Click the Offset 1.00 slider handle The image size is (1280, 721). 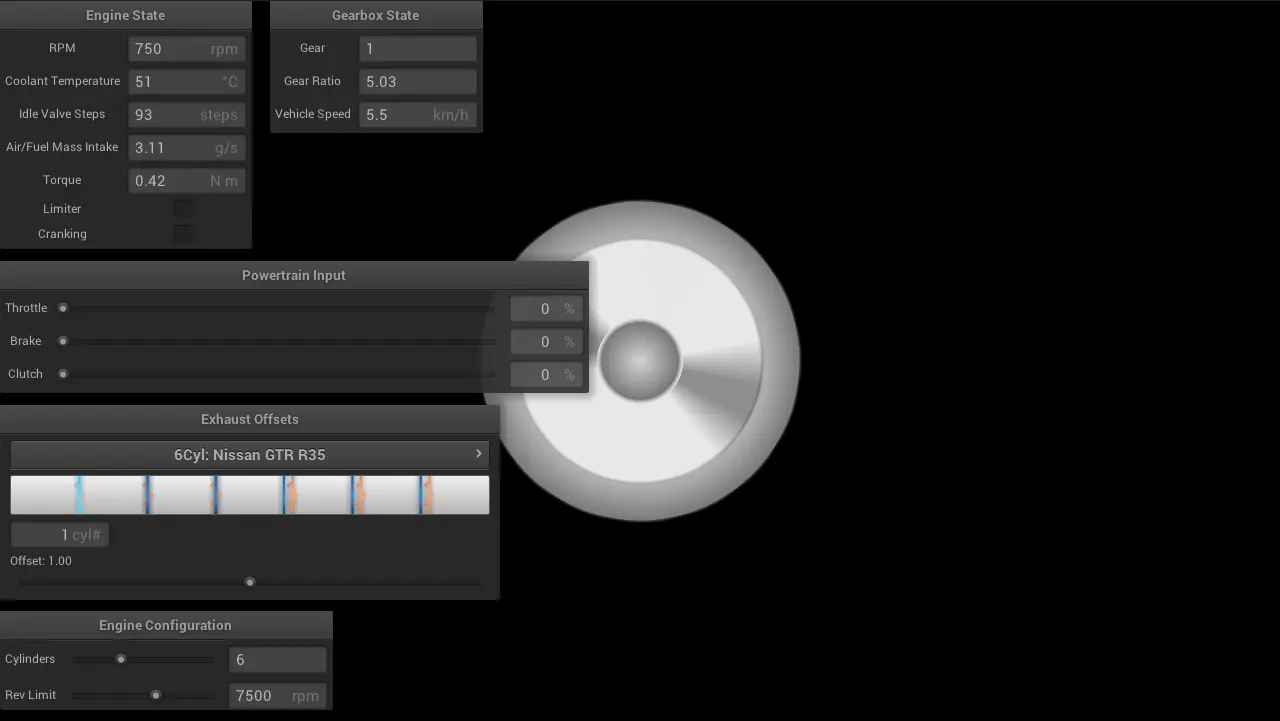point(249,581)
